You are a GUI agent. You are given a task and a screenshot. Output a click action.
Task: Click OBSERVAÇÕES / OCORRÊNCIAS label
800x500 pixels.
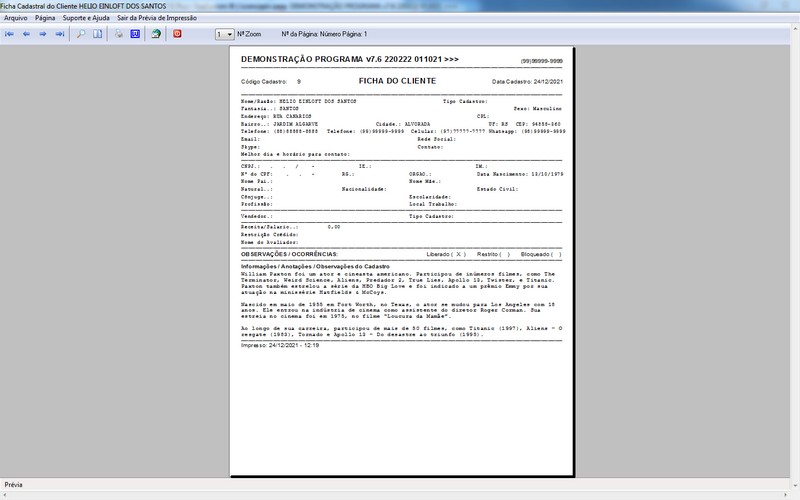(x=289, y=254)
